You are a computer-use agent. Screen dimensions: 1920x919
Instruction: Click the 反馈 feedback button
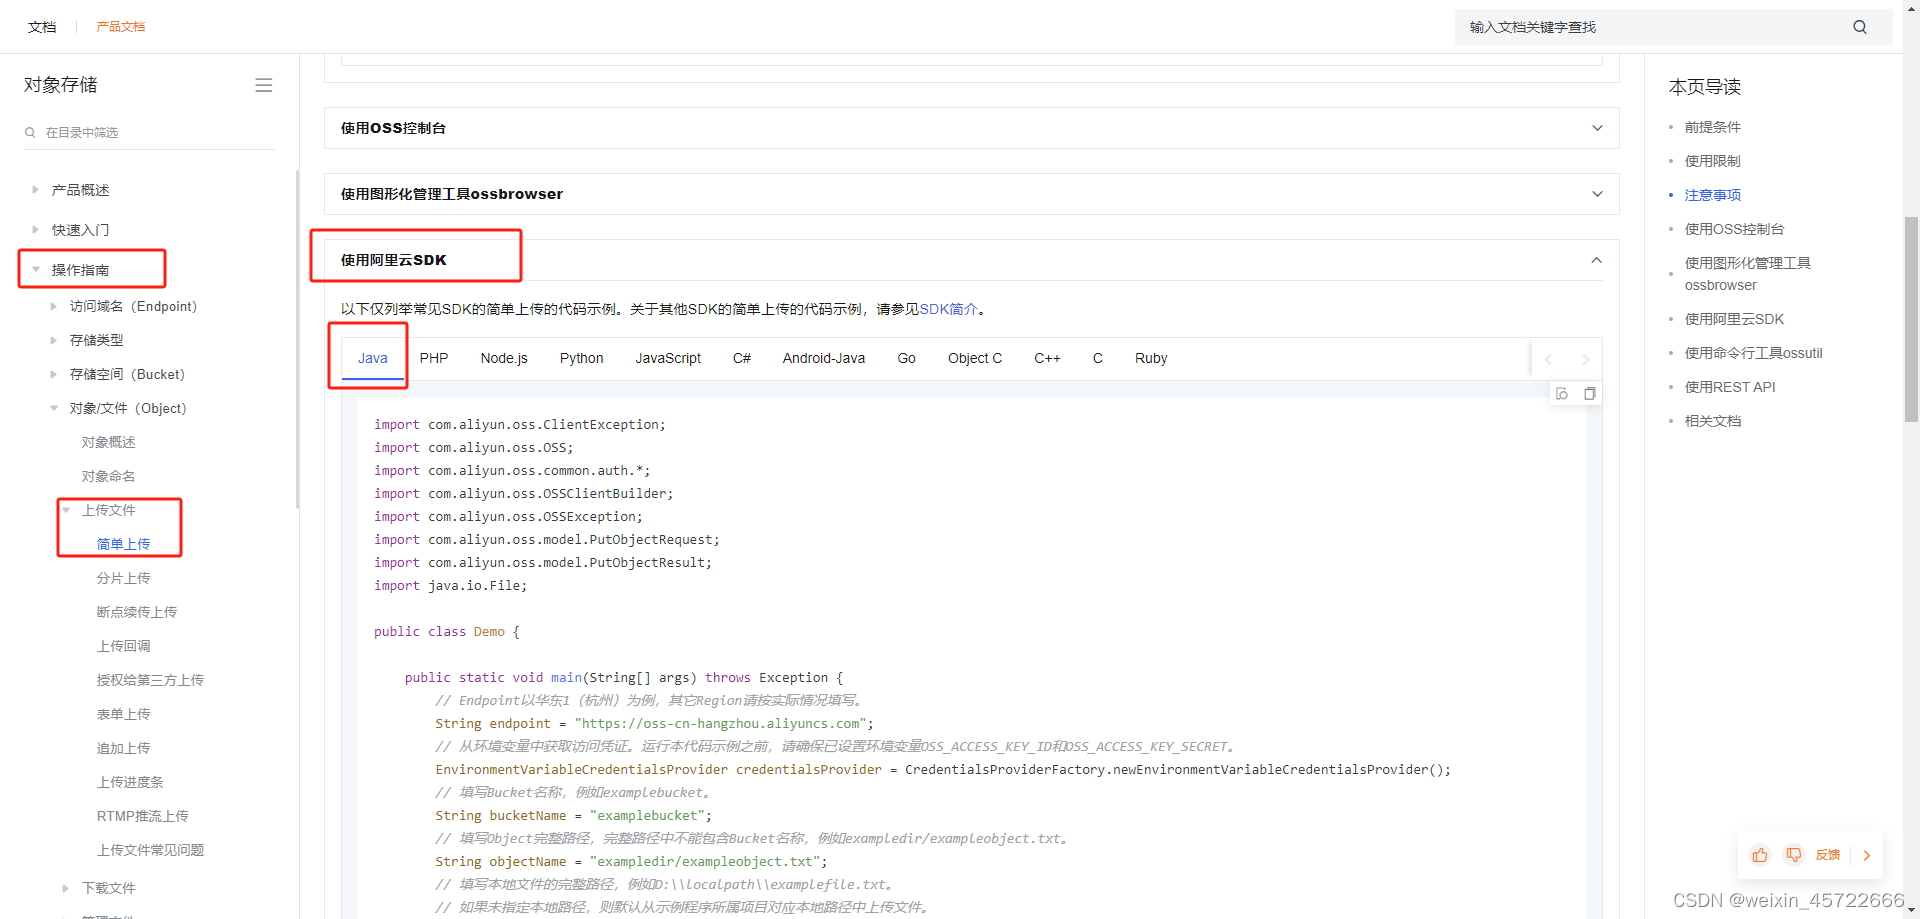tap(1828, 855)
